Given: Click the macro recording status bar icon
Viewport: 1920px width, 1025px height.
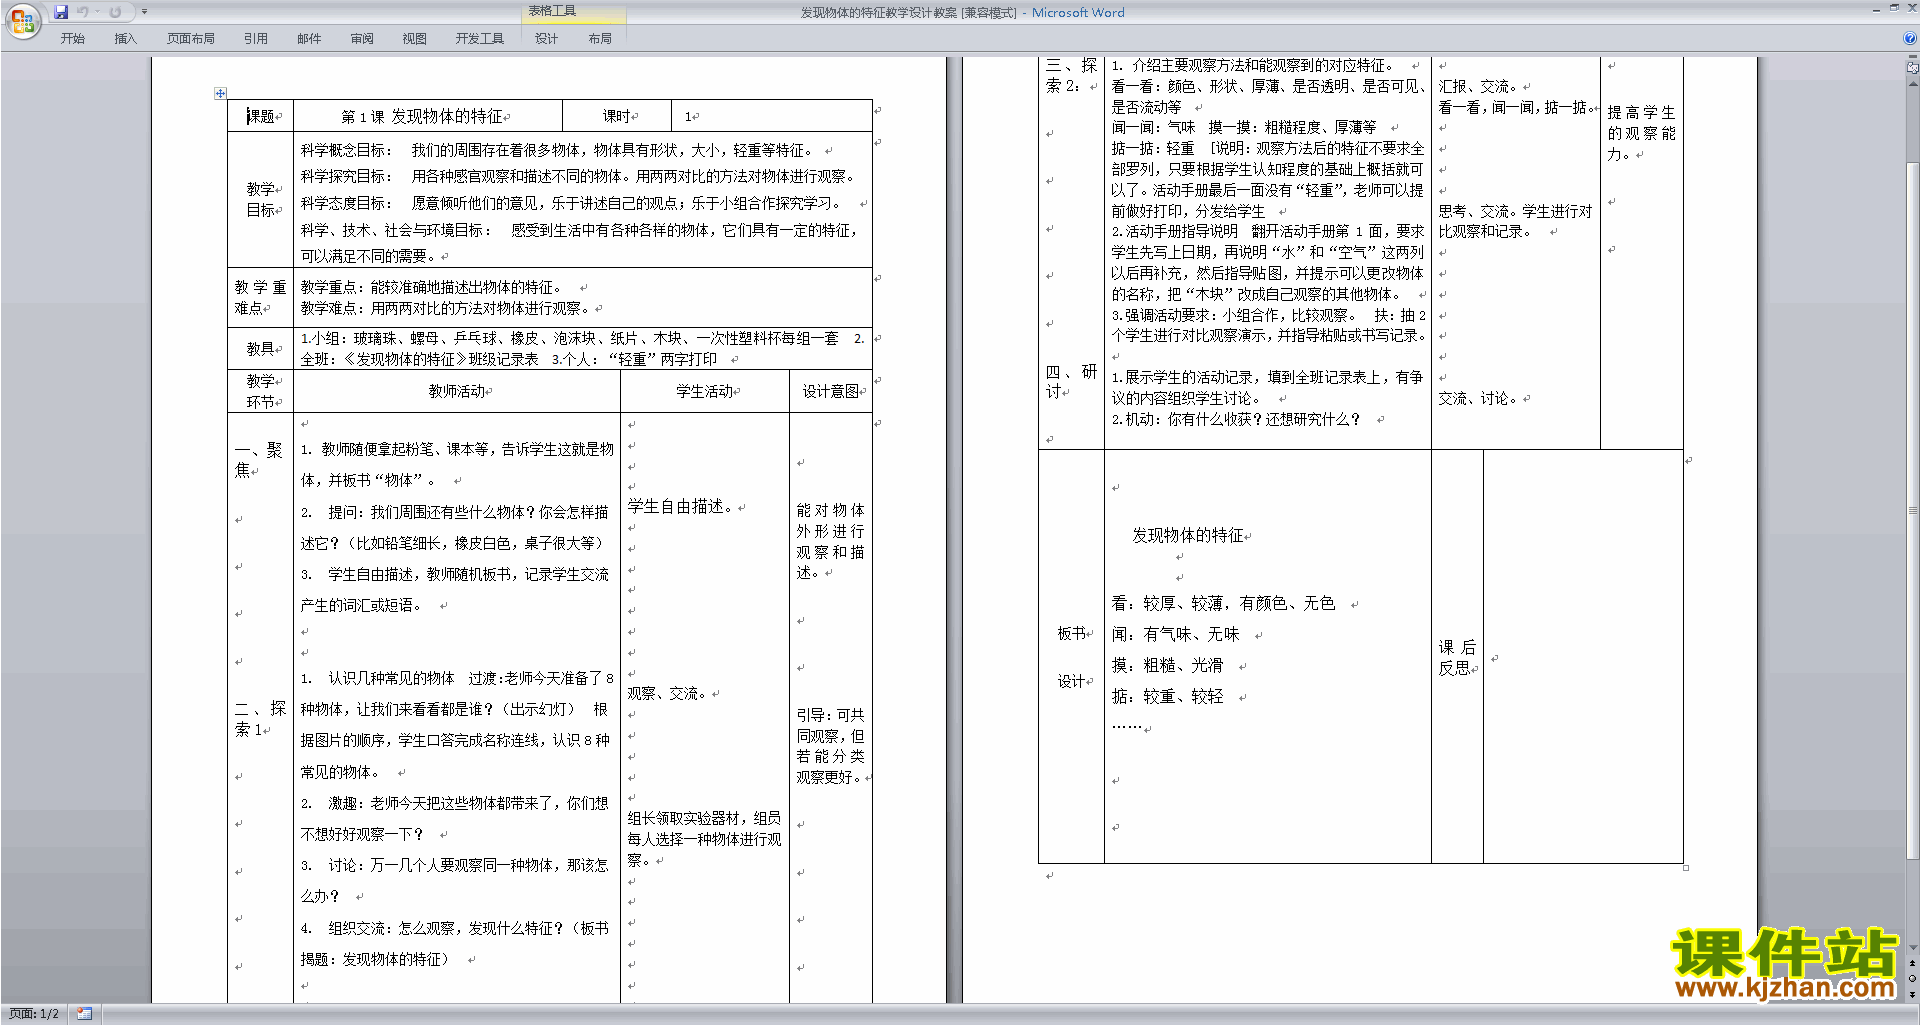Looking at the screenshot, I should coord(84,1014).
